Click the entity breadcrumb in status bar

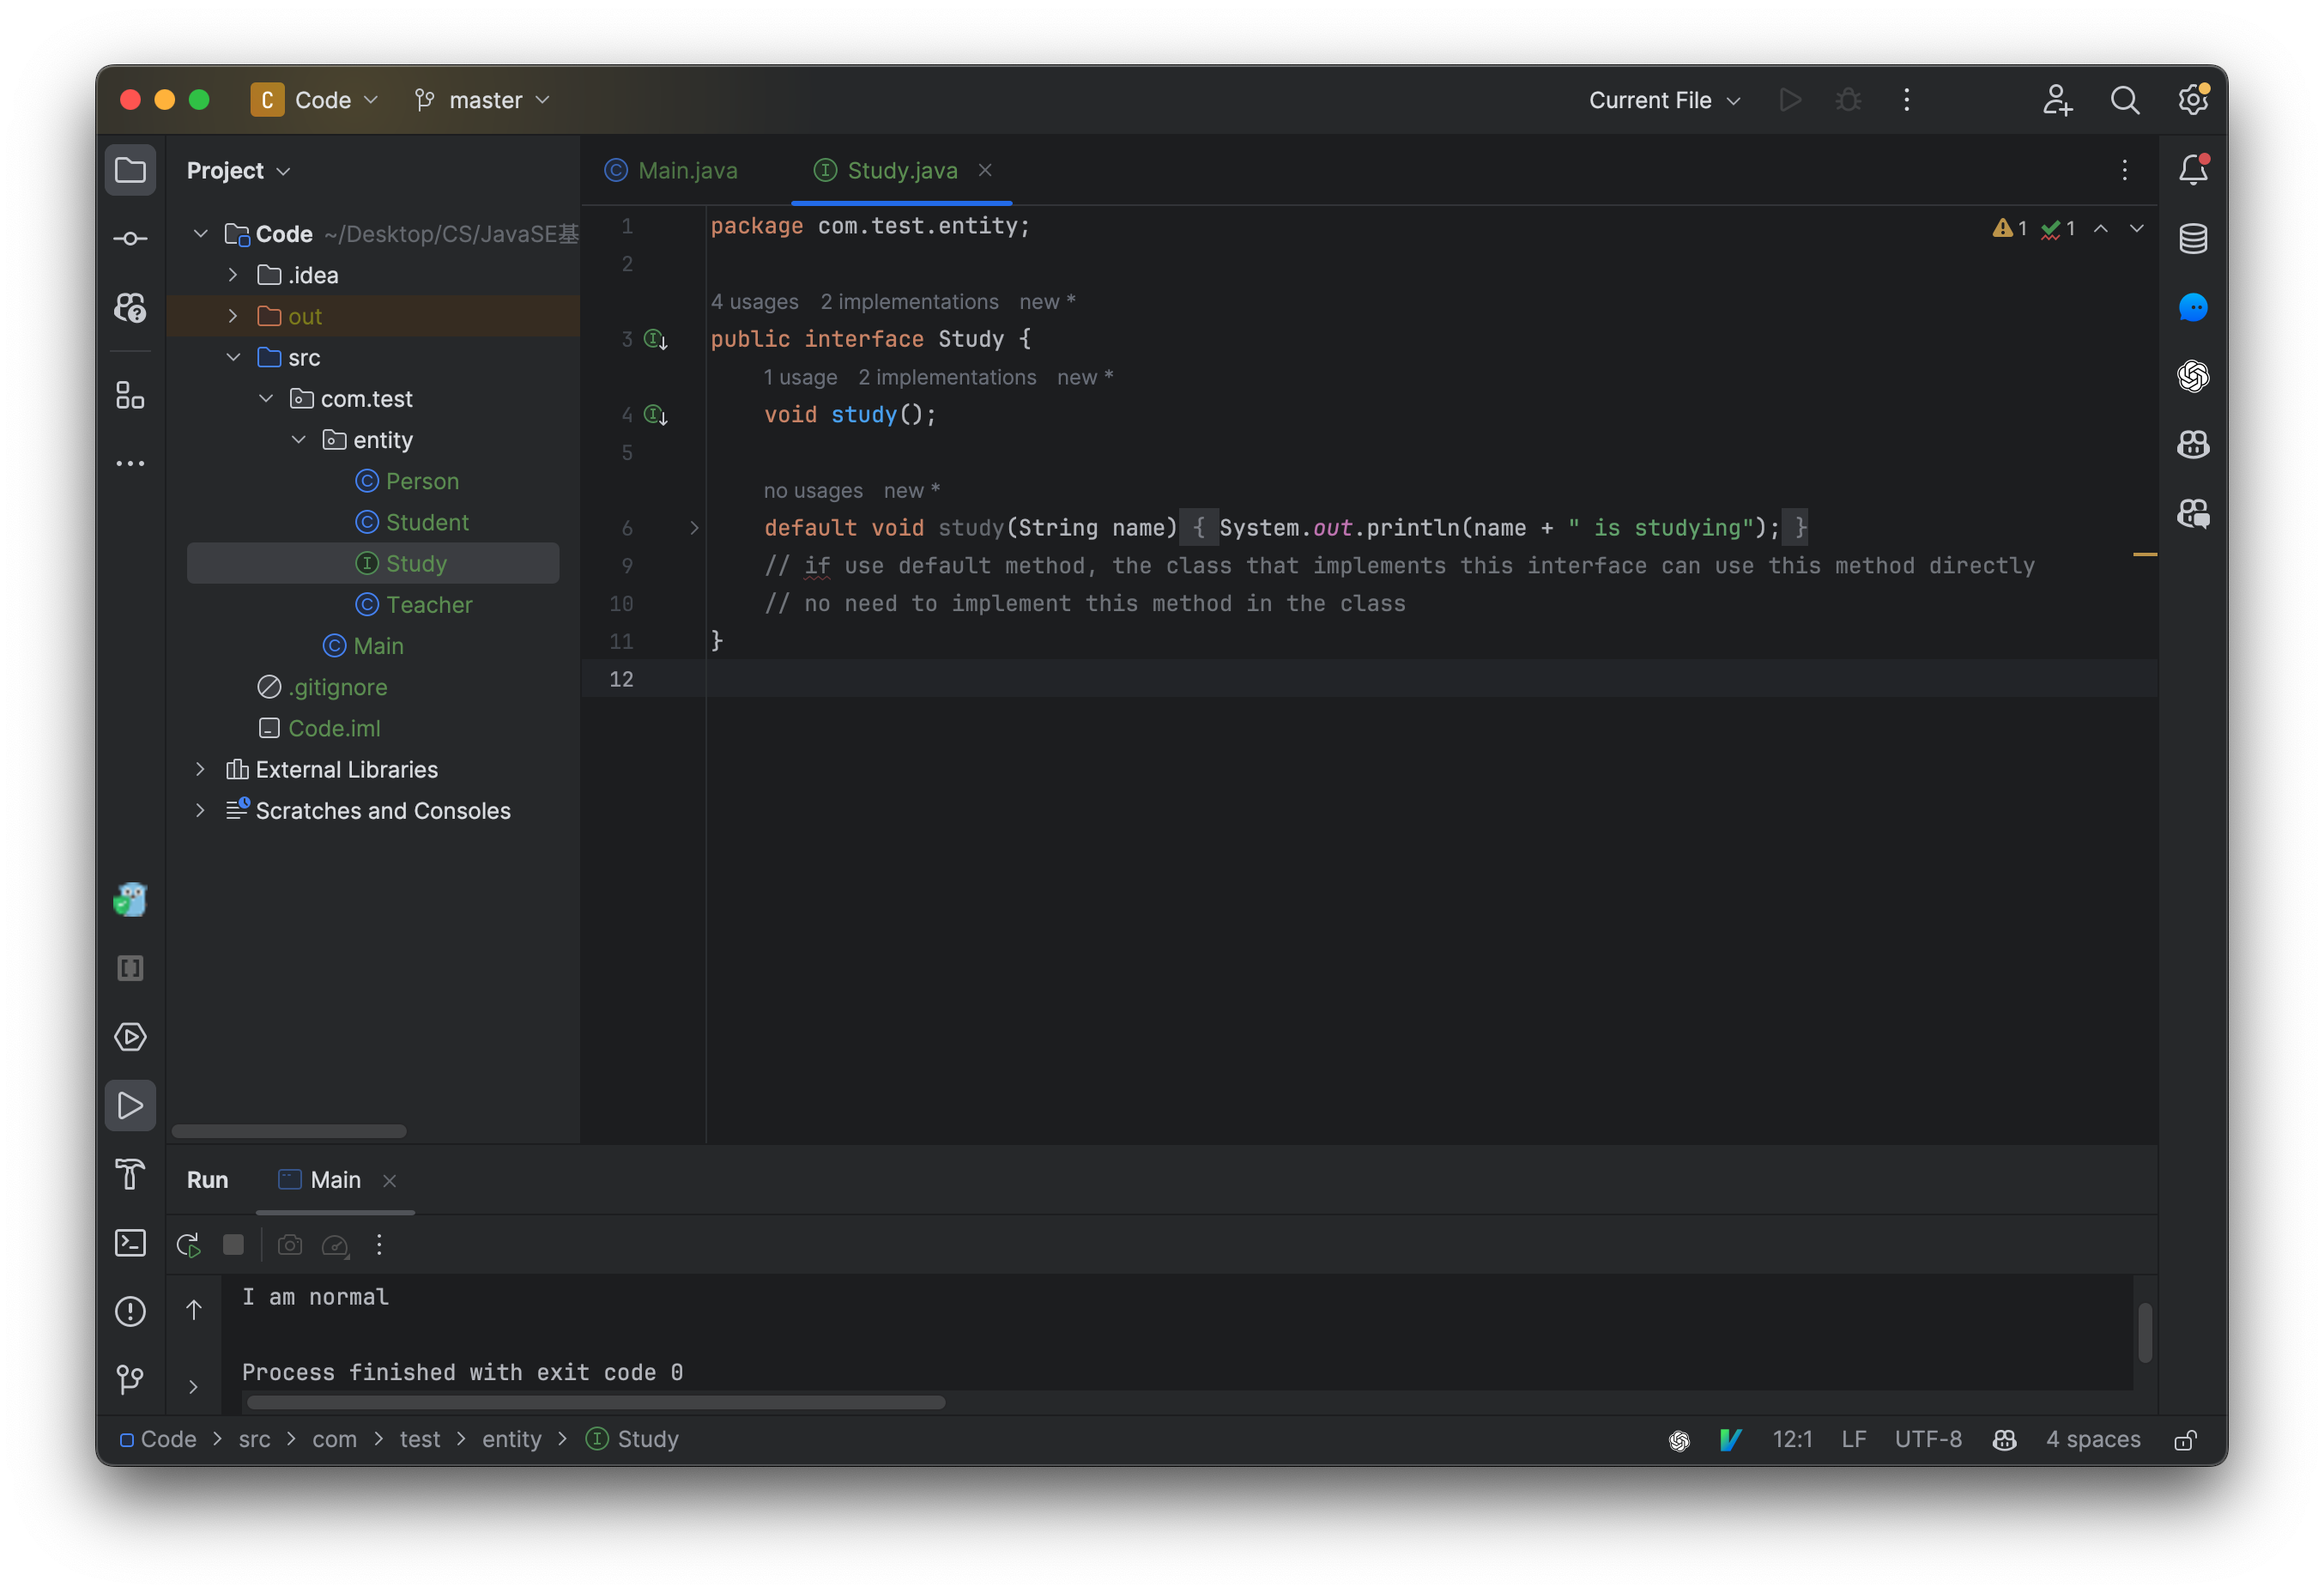pyautogui.click(x=512, y=1440)
